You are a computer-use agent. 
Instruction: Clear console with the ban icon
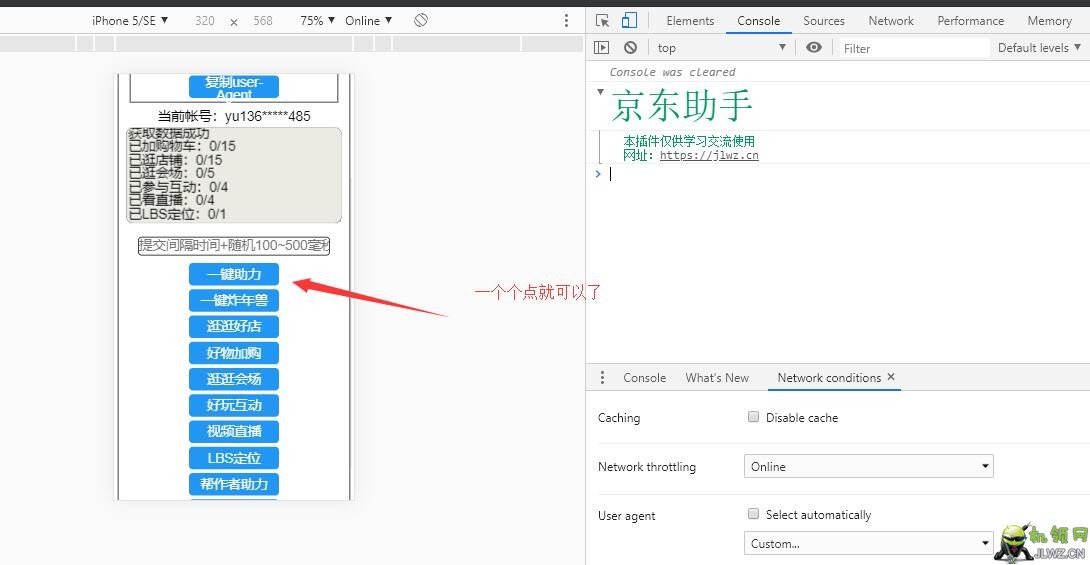click(631, 47)
